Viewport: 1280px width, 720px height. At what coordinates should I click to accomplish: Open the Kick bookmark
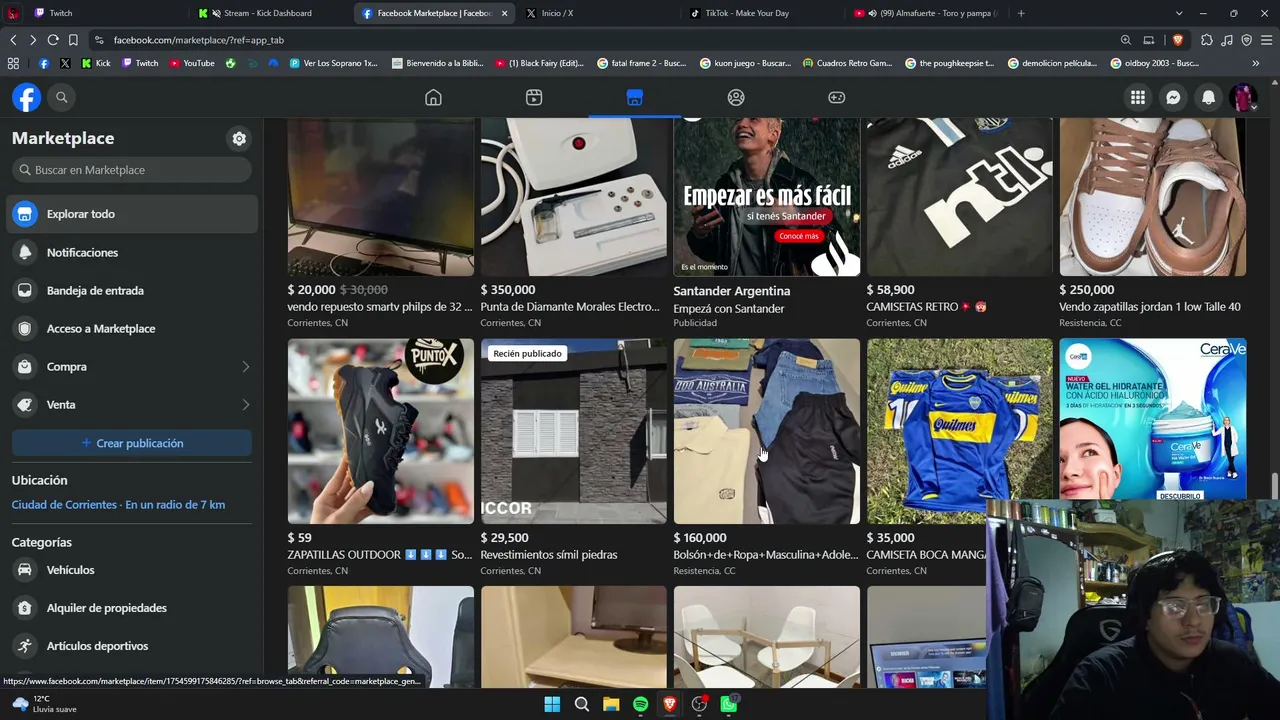(x=96, y=63)
